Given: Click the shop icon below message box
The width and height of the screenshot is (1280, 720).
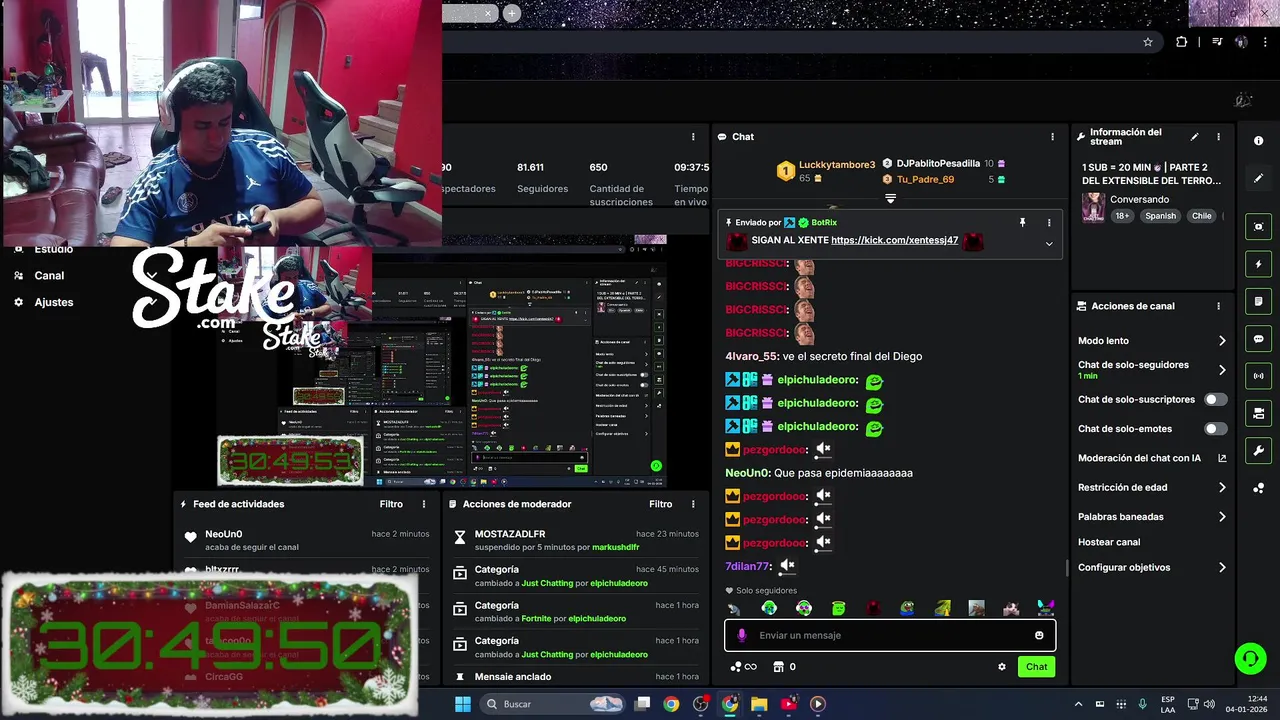Looking at the screenshot, I should coord(778,667).
